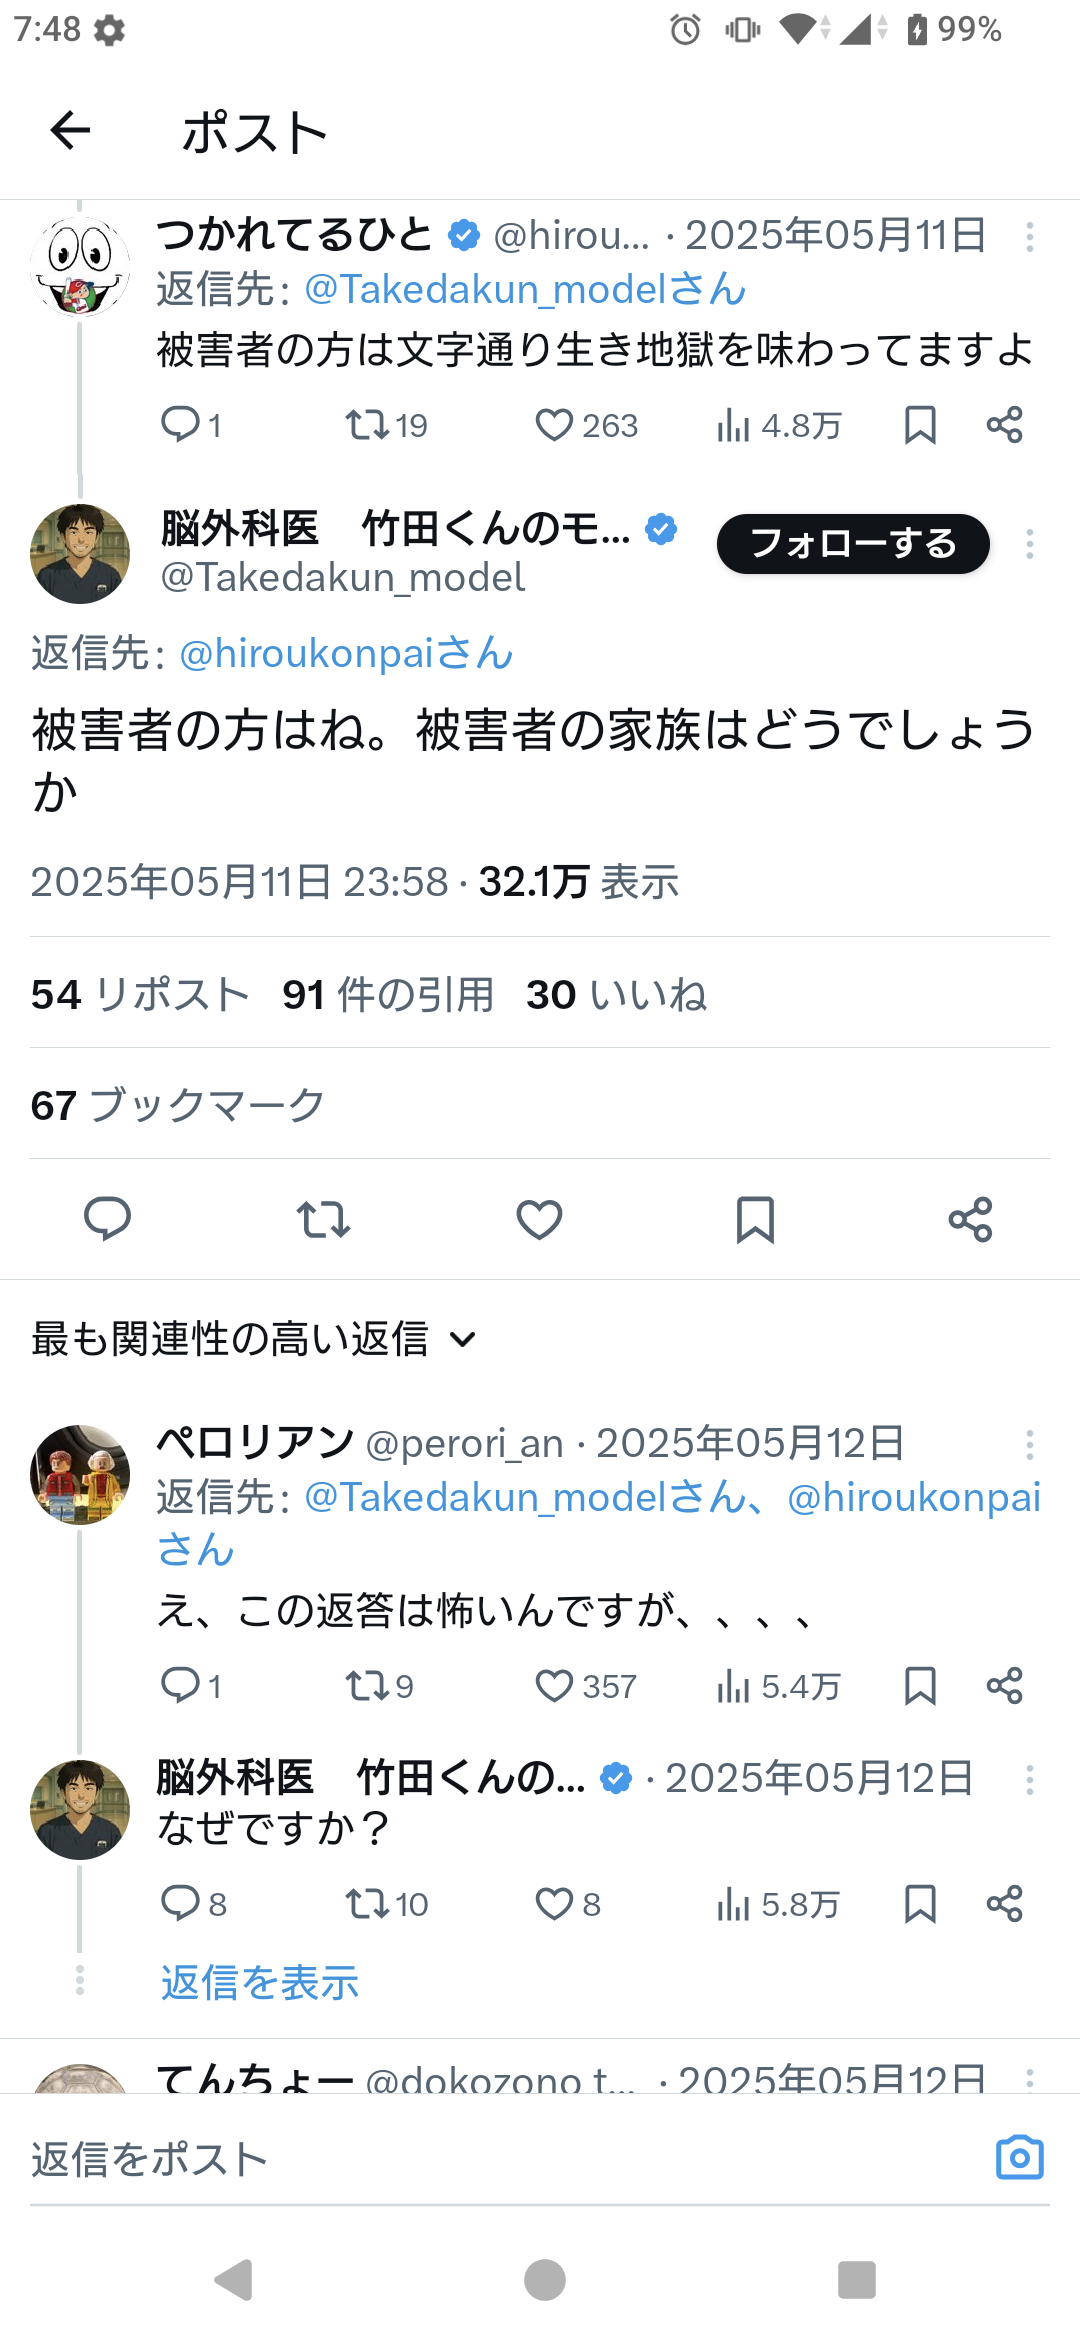The width and height of the screenshot is (1080, 2340).
Task: Open the @hiroukonpai mention link
Action: 346,653
